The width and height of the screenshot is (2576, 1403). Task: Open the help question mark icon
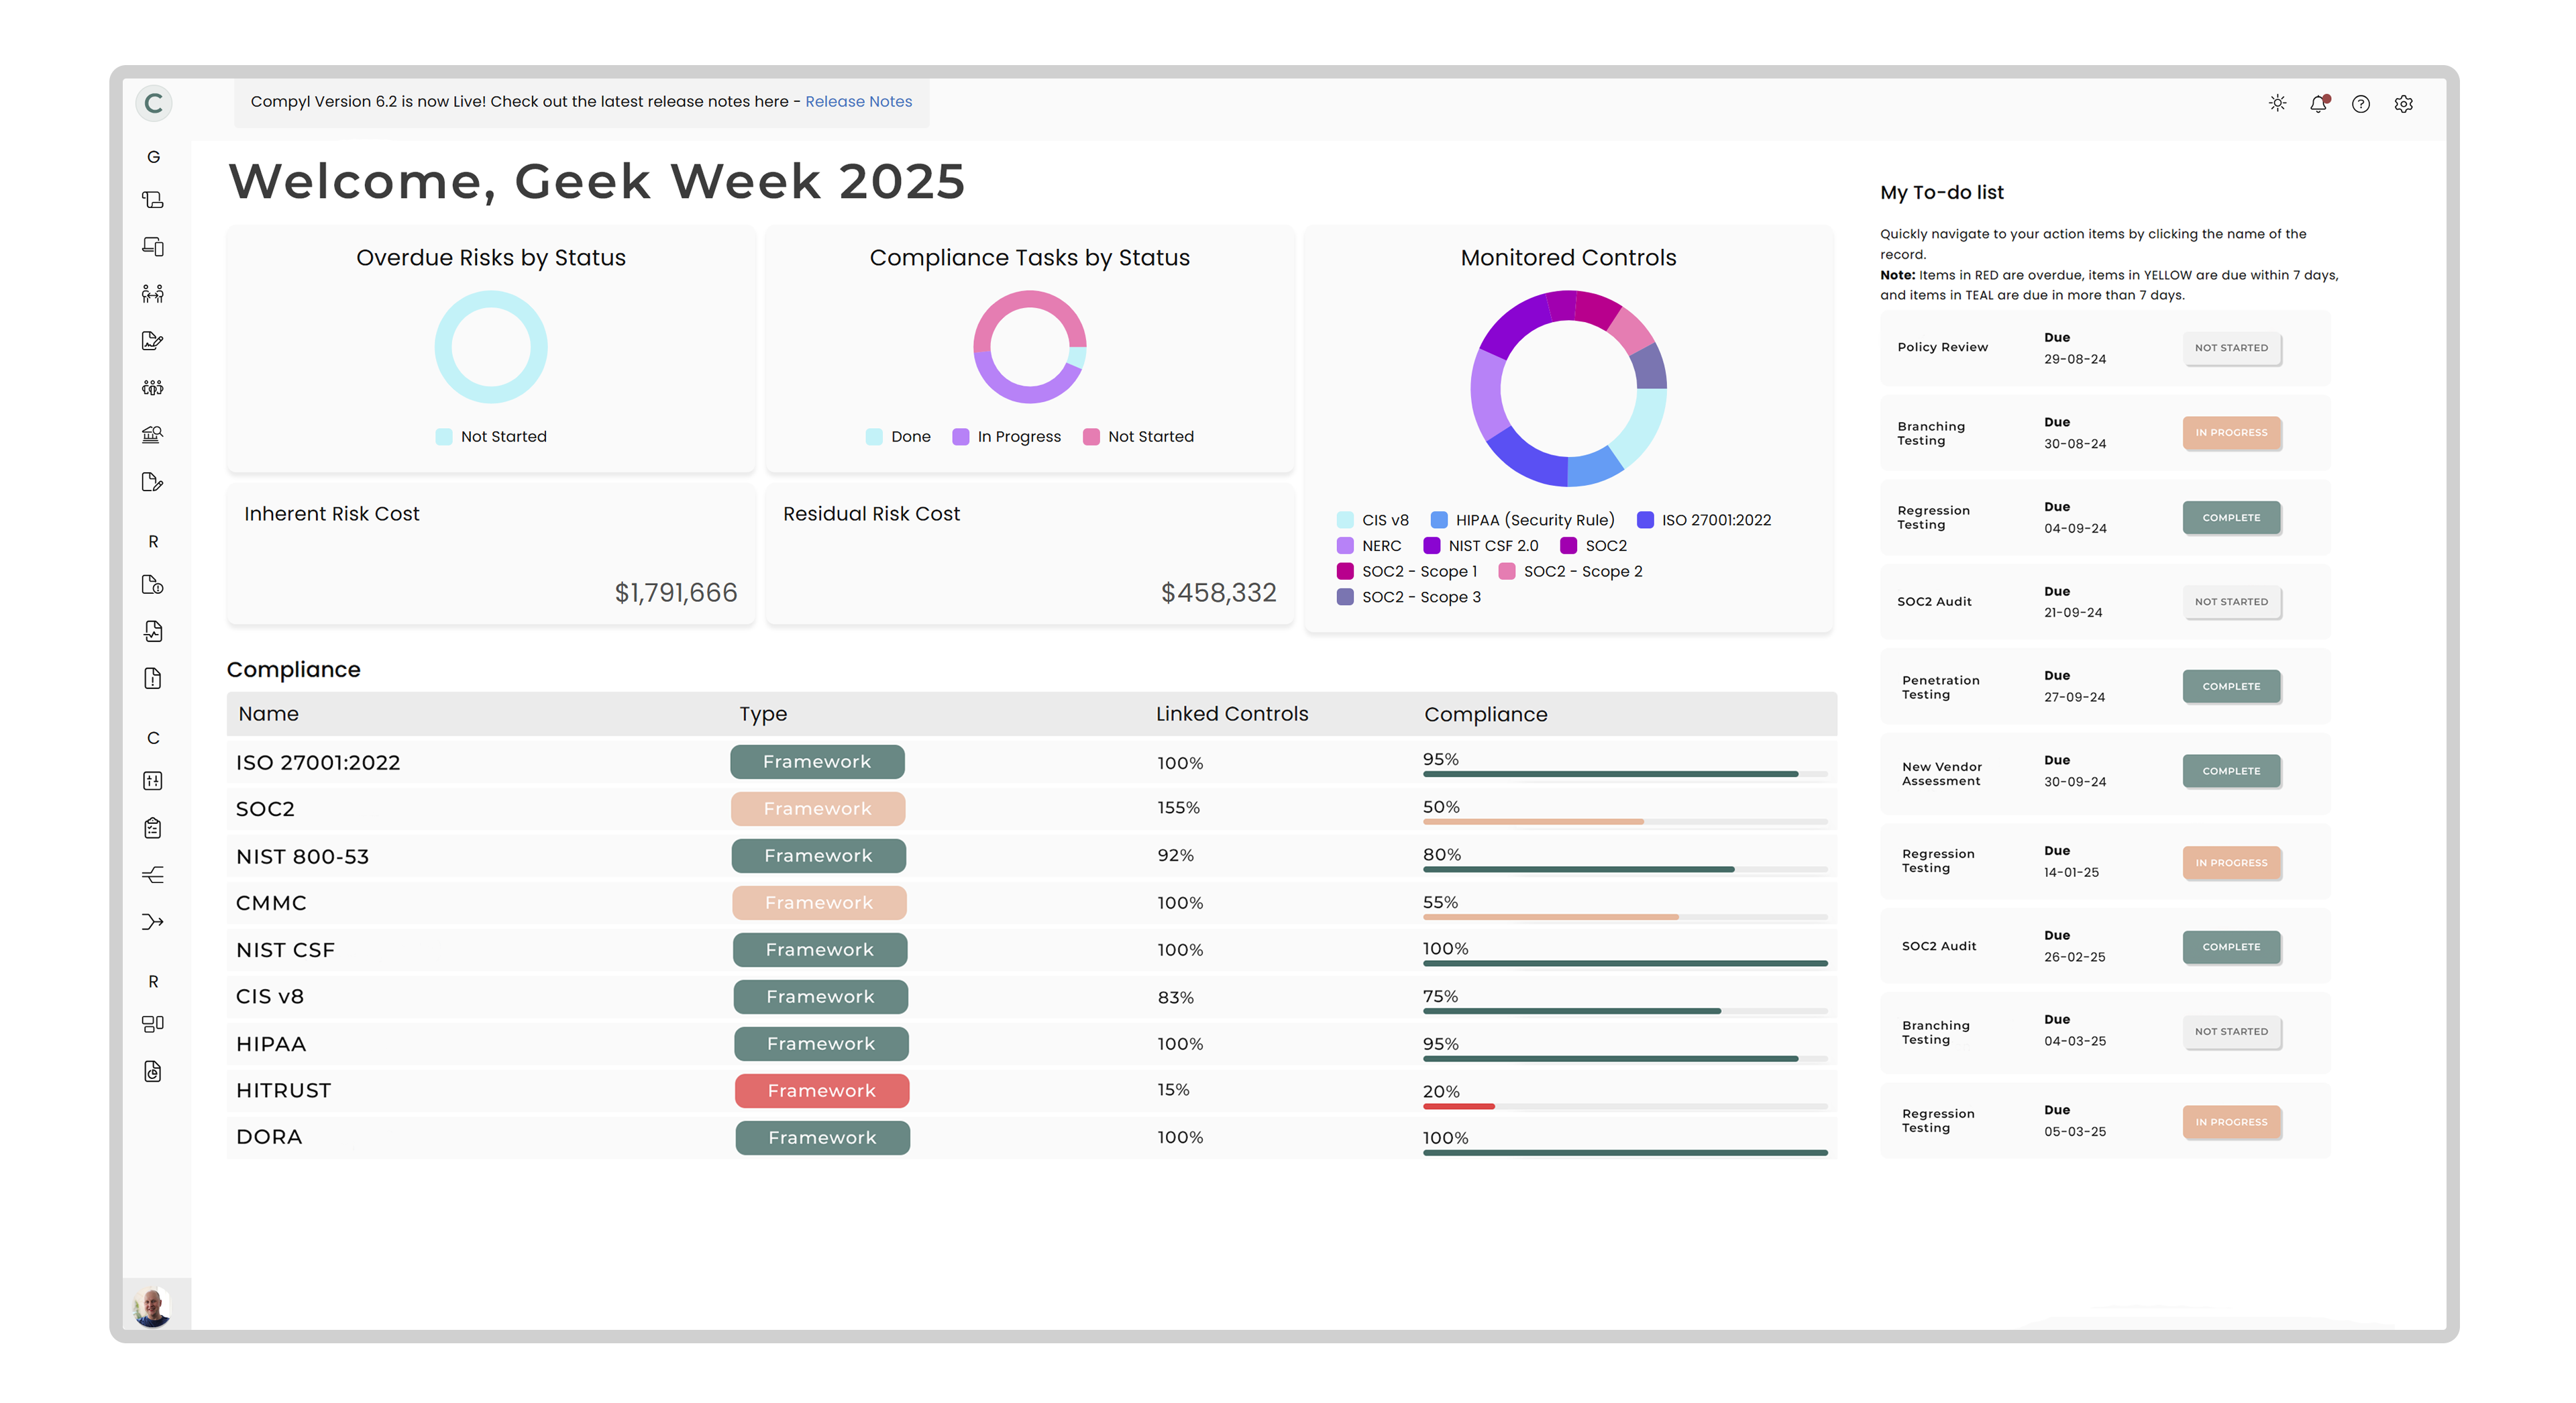coord(2361,104)
